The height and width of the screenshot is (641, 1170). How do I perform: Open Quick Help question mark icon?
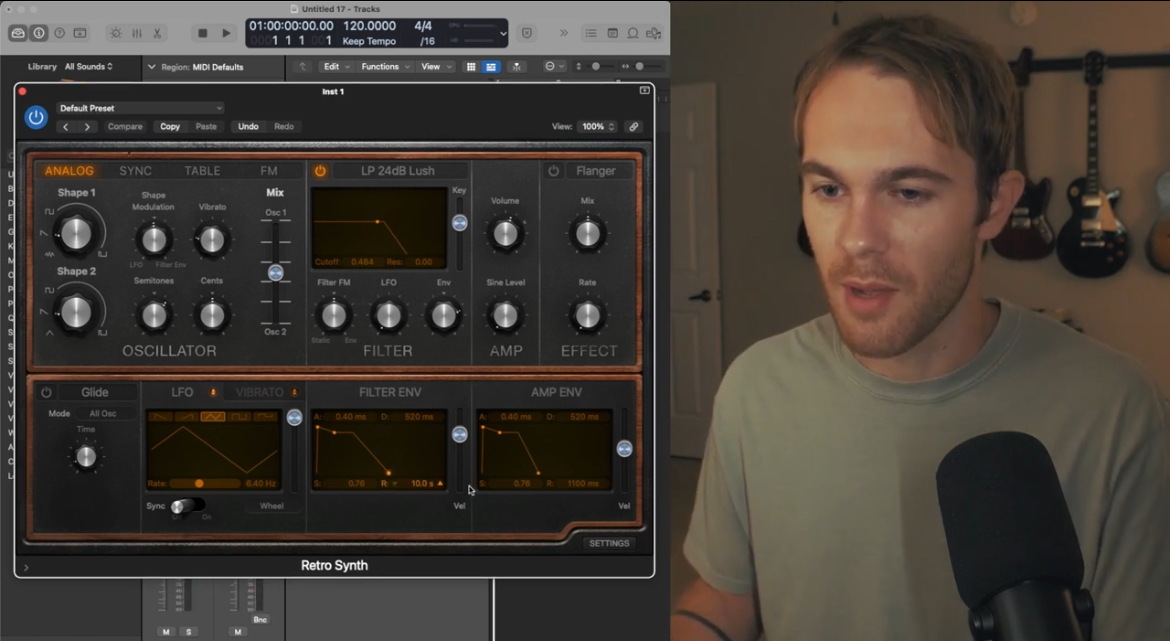[x=60, y=33]
